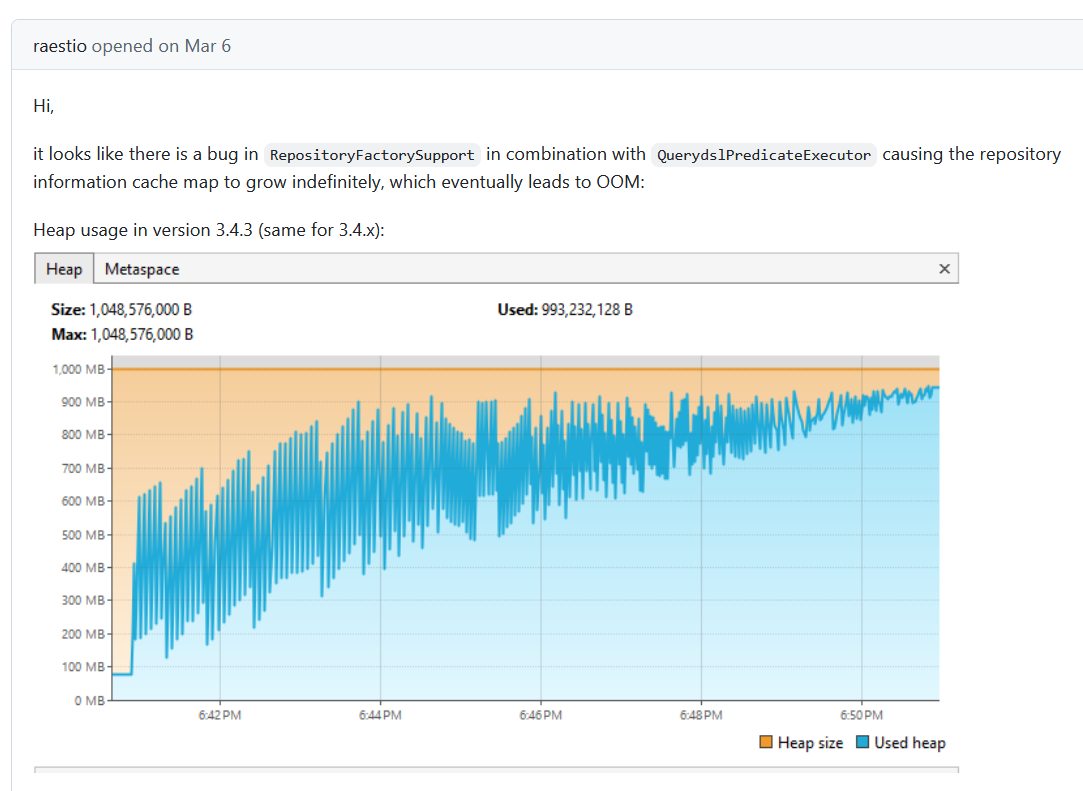This screenshot has width=1083, height=791.
Task: Click the 6:42 PM time axis label
Action: point(219,715)
